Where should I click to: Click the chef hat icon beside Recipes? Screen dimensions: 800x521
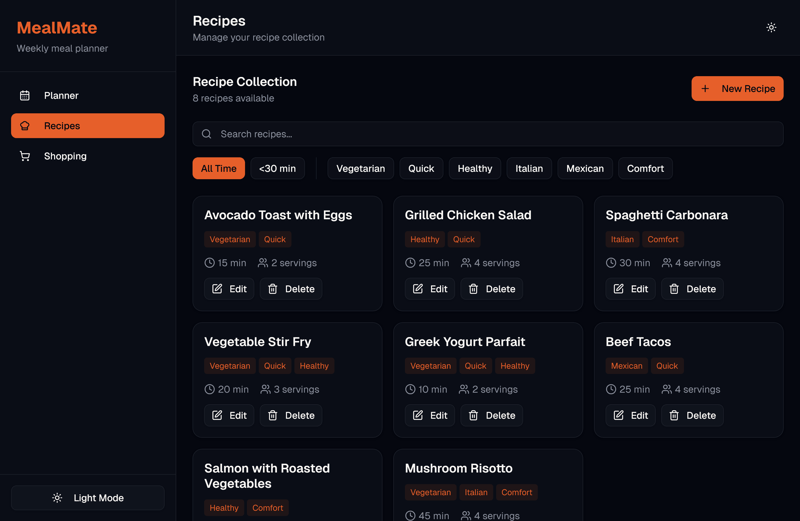click(25, 126)
